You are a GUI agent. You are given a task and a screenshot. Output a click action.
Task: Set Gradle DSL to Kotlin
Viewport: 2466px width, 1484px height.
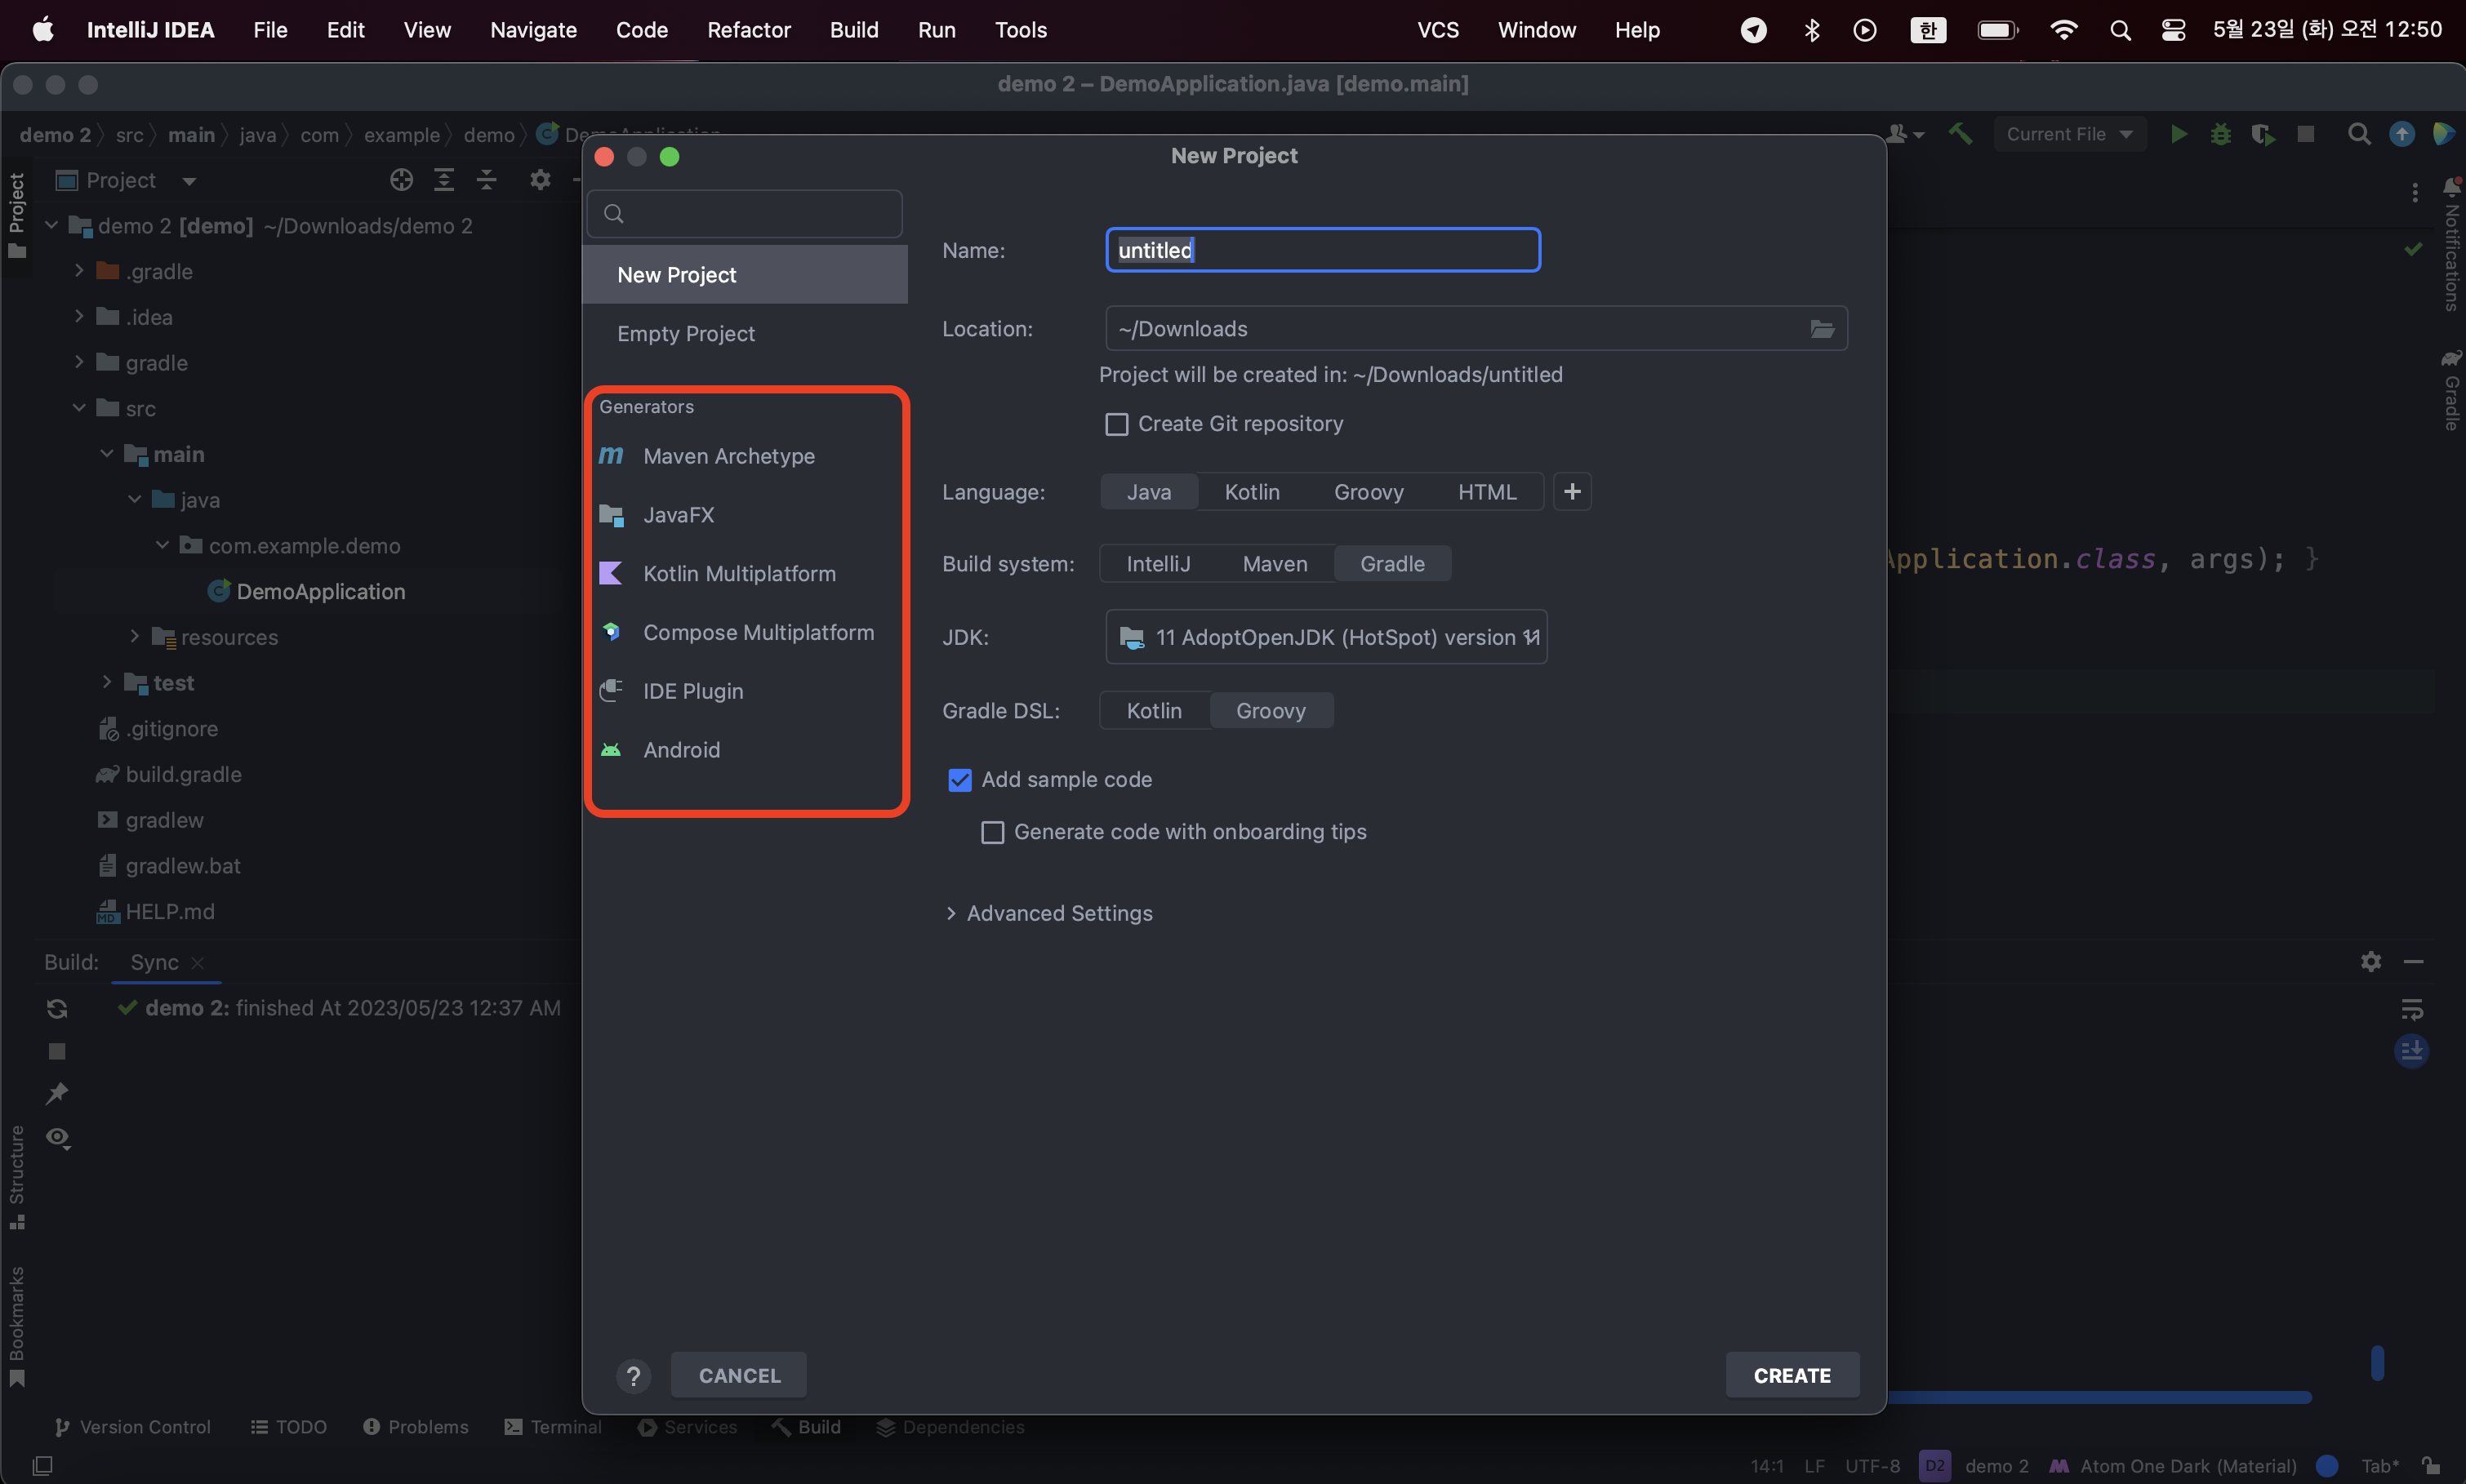(1154, 711)
